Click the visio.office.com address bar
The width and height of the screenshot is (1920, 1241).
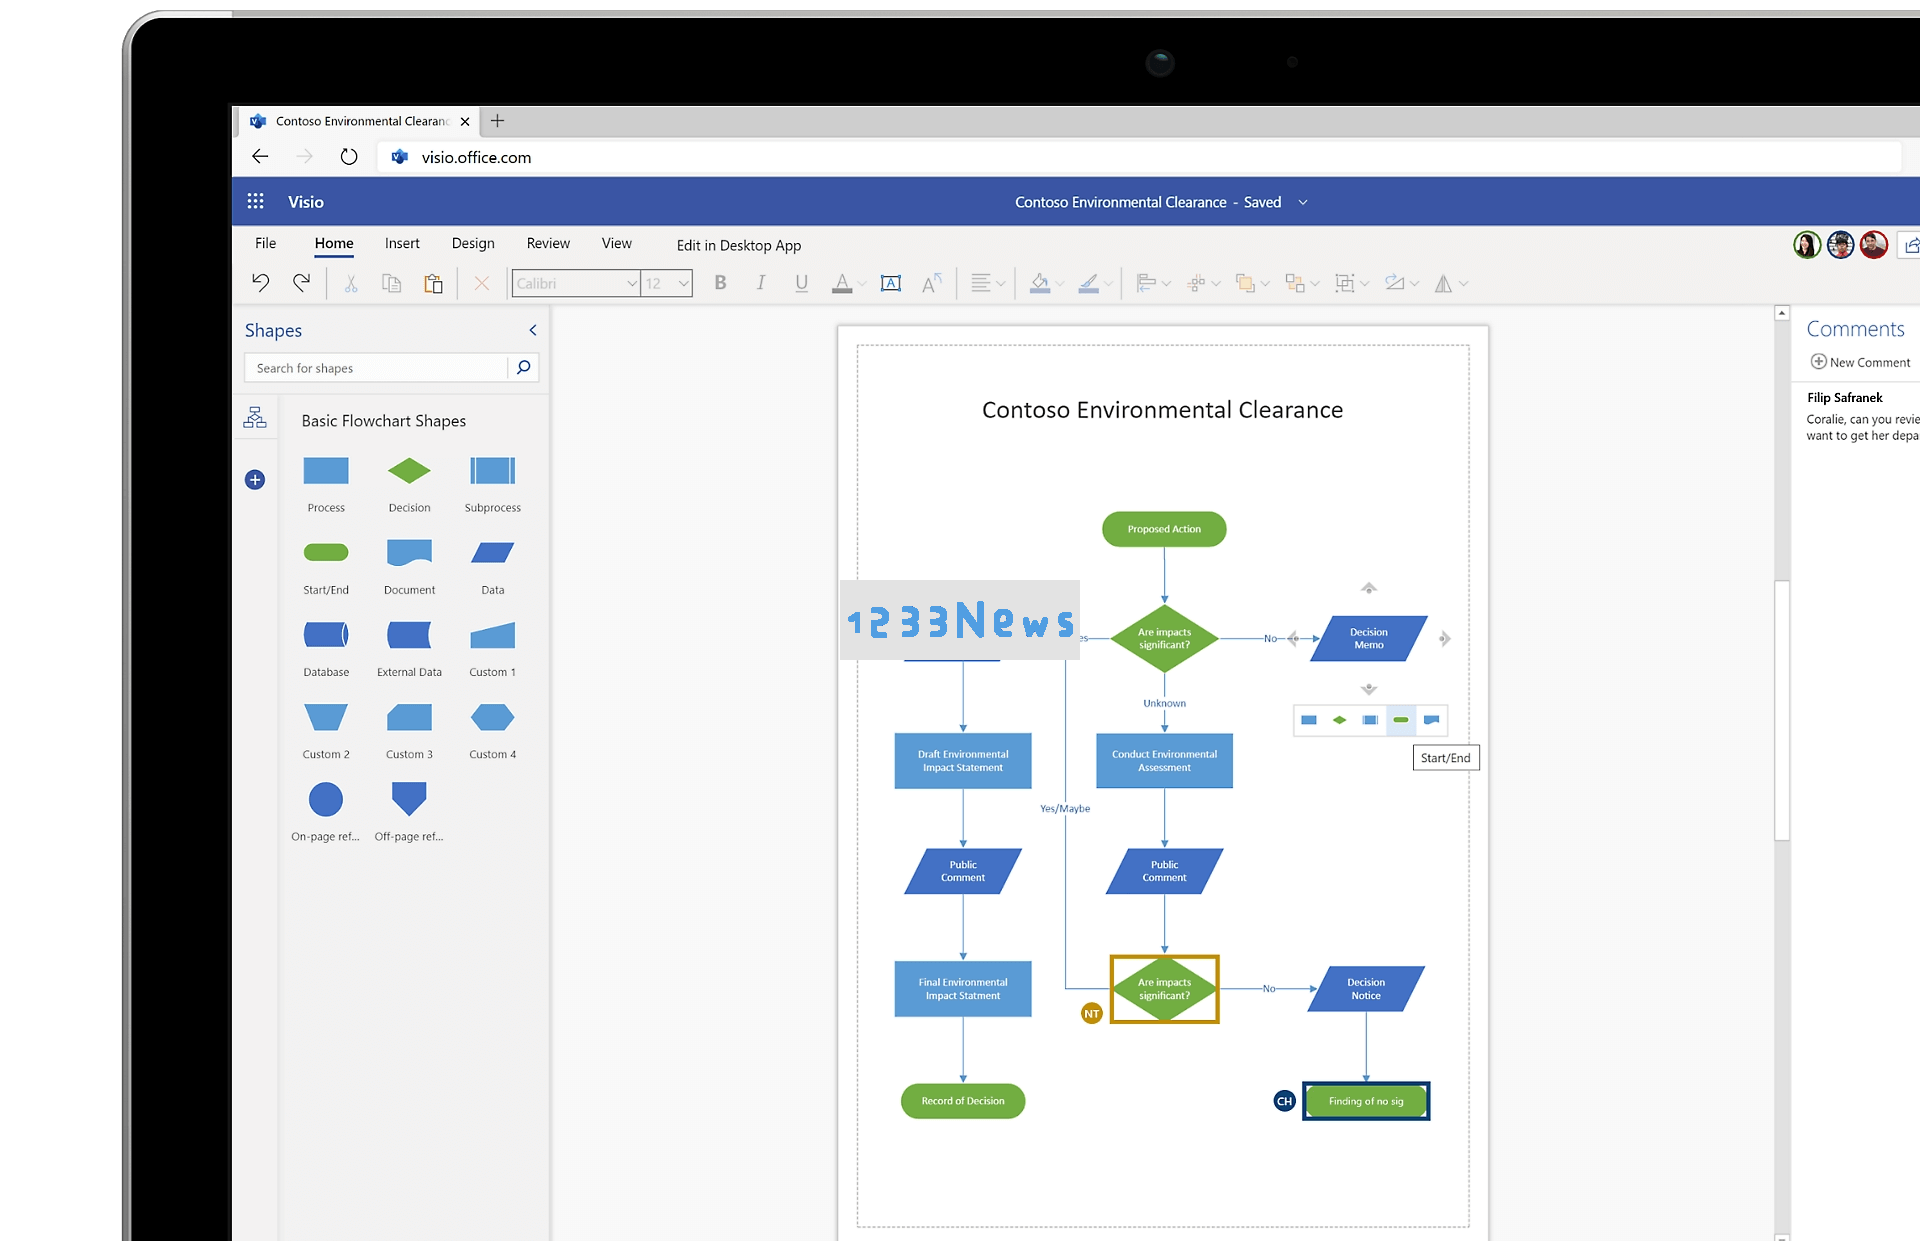[x=1140, y=157]
